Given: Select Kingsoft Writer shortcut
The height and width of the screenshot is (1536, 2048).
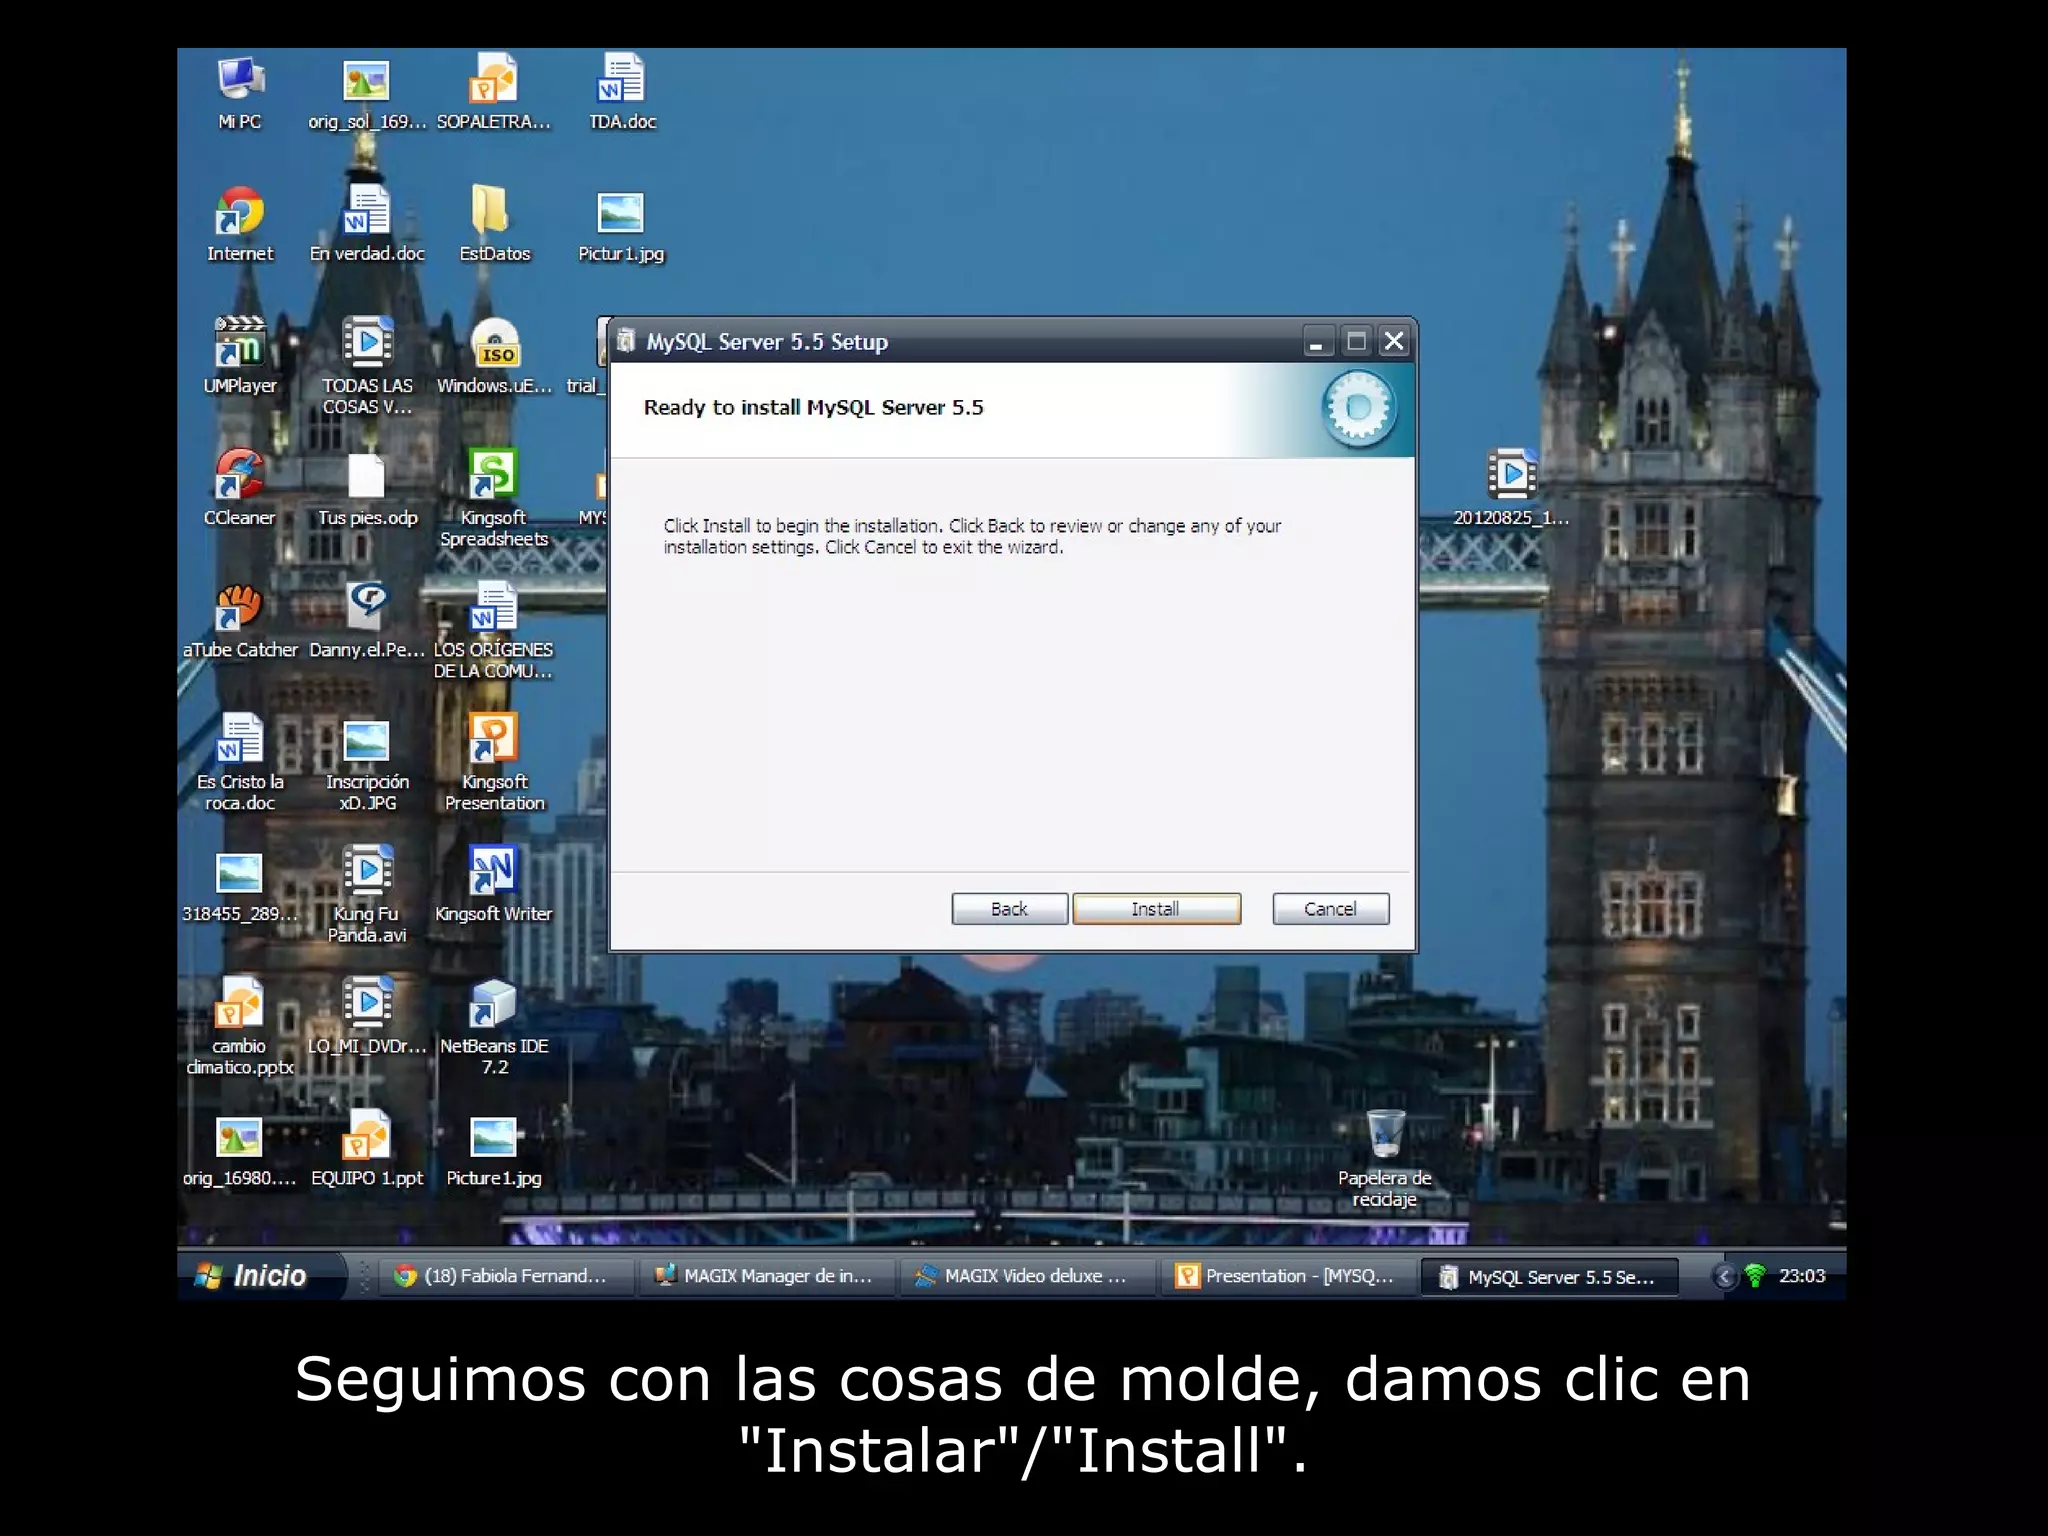Looking at the screenshot, I should point(494,885).
